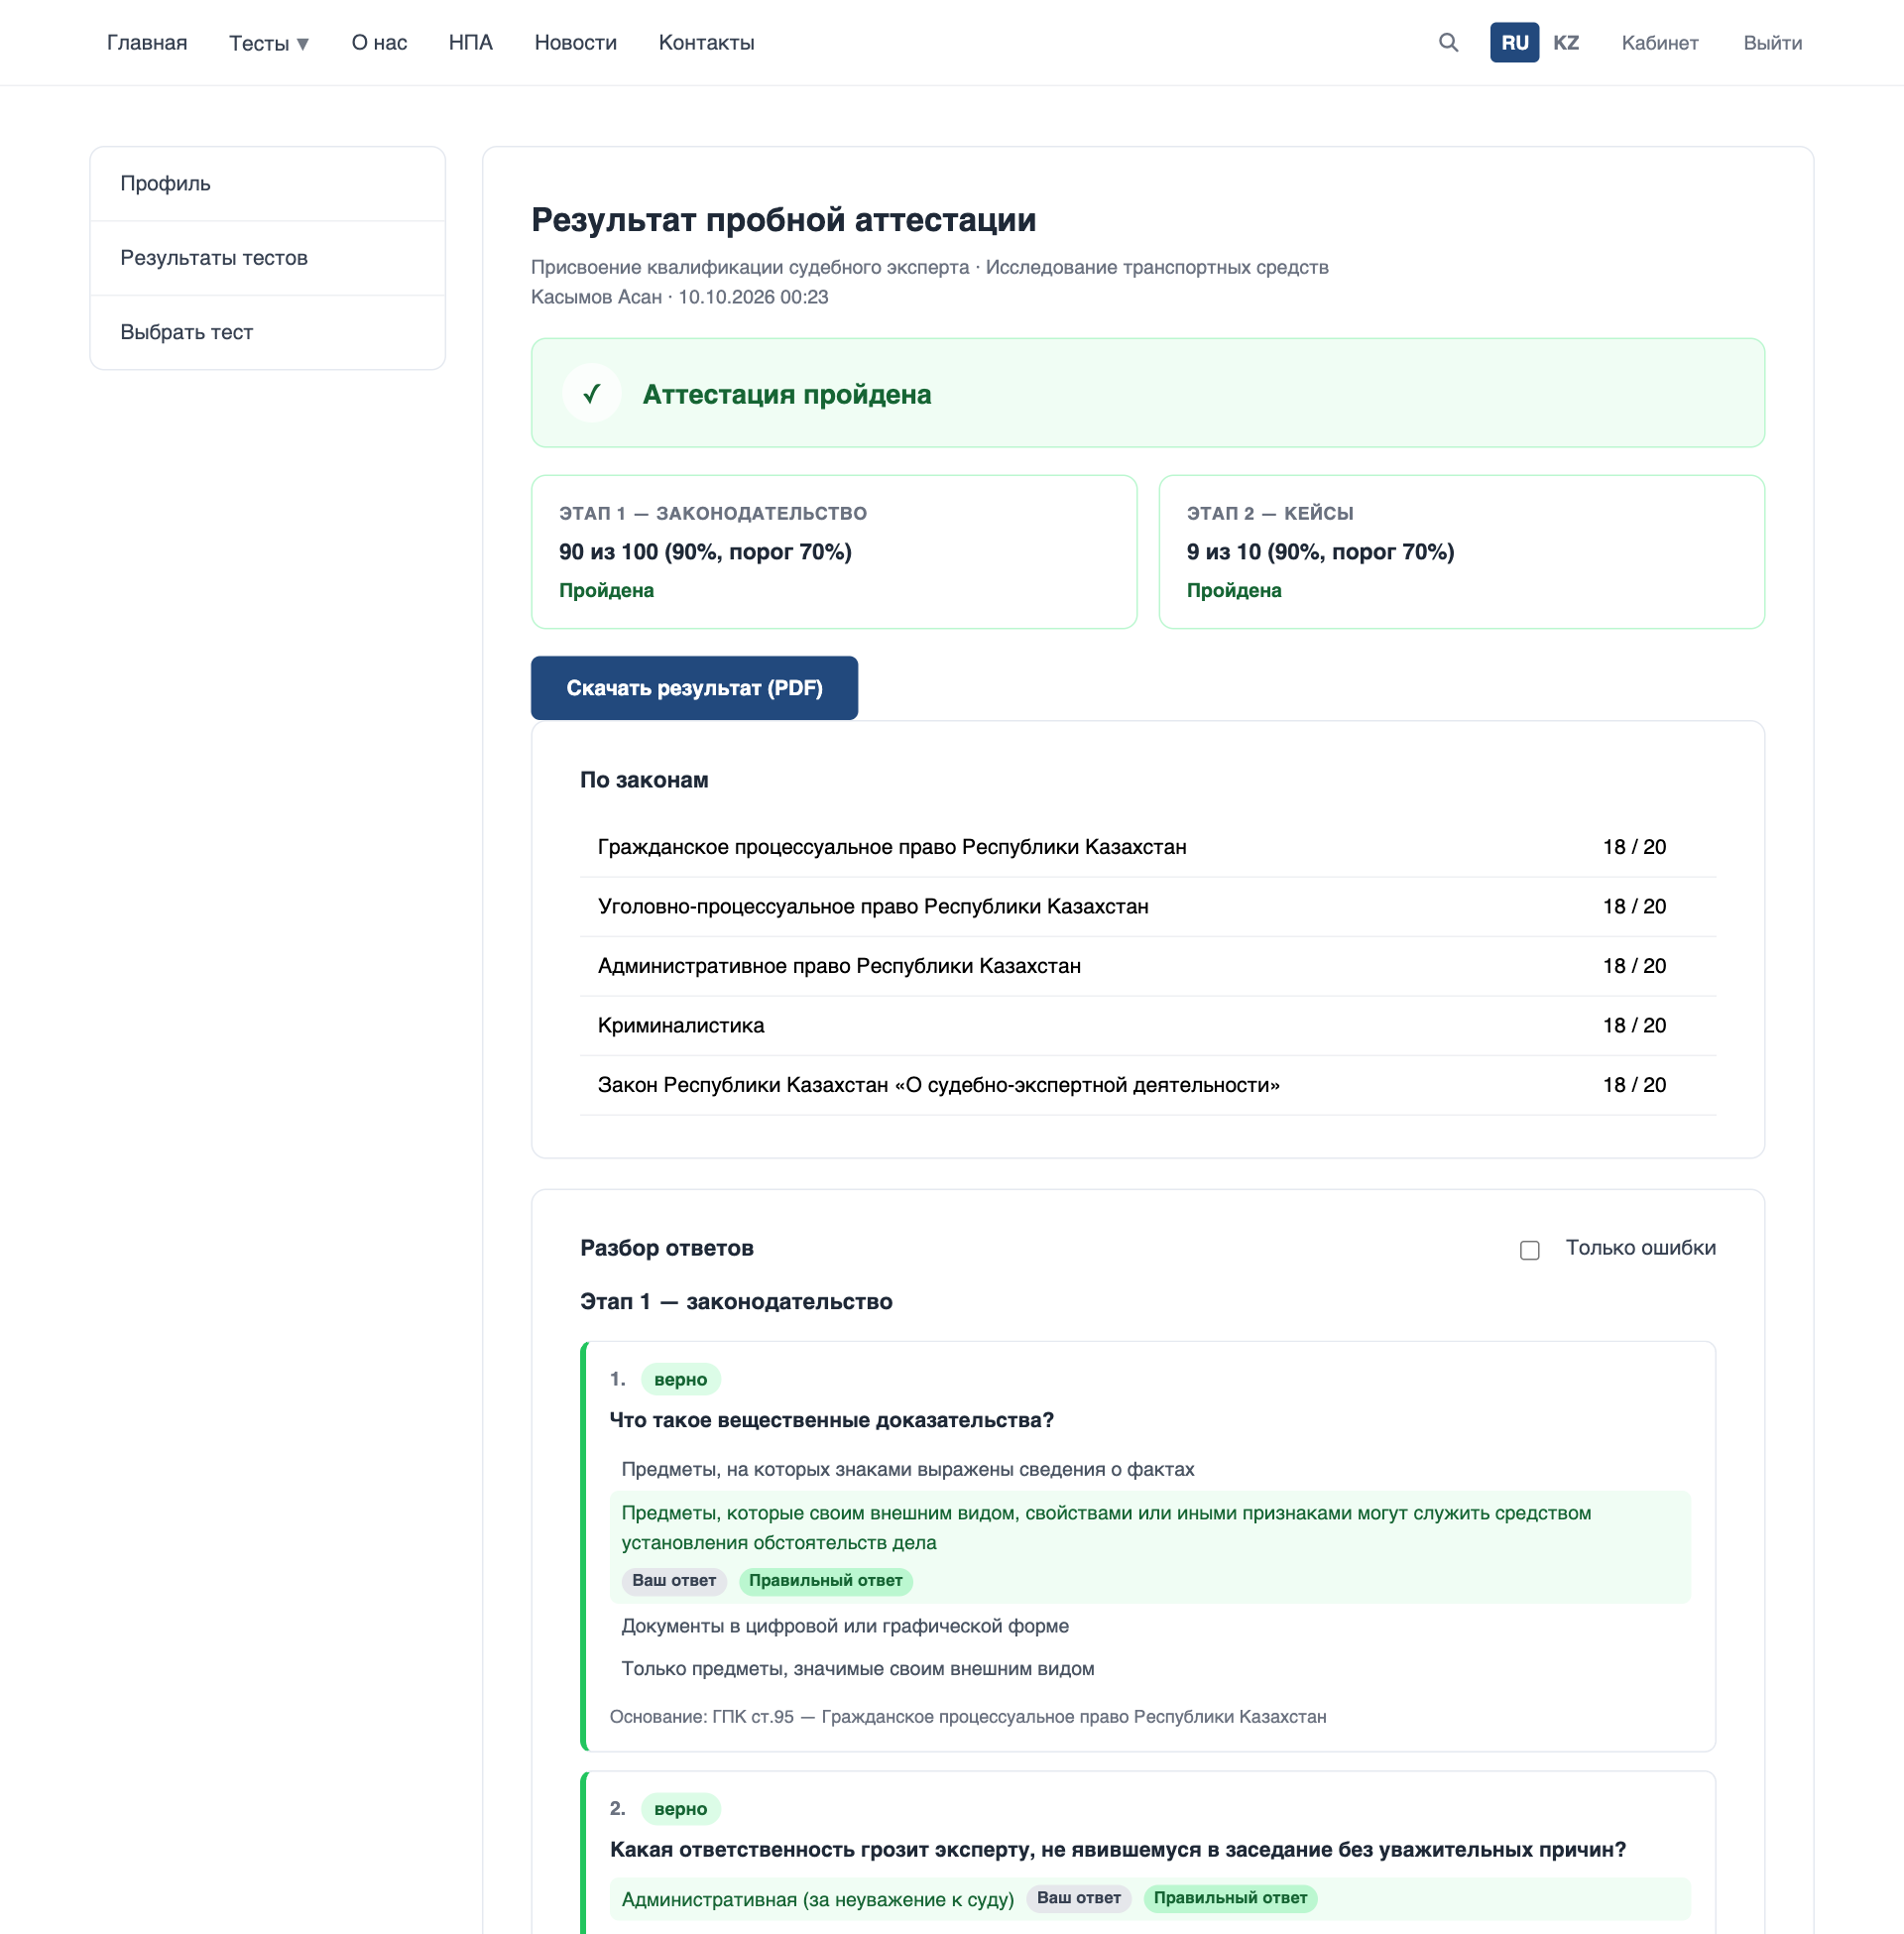The width and height of the screenshot is (1904, 1934).
Task: Click answer Предметы, на которых знаками выражены сведения
Action: [908, 1470]
